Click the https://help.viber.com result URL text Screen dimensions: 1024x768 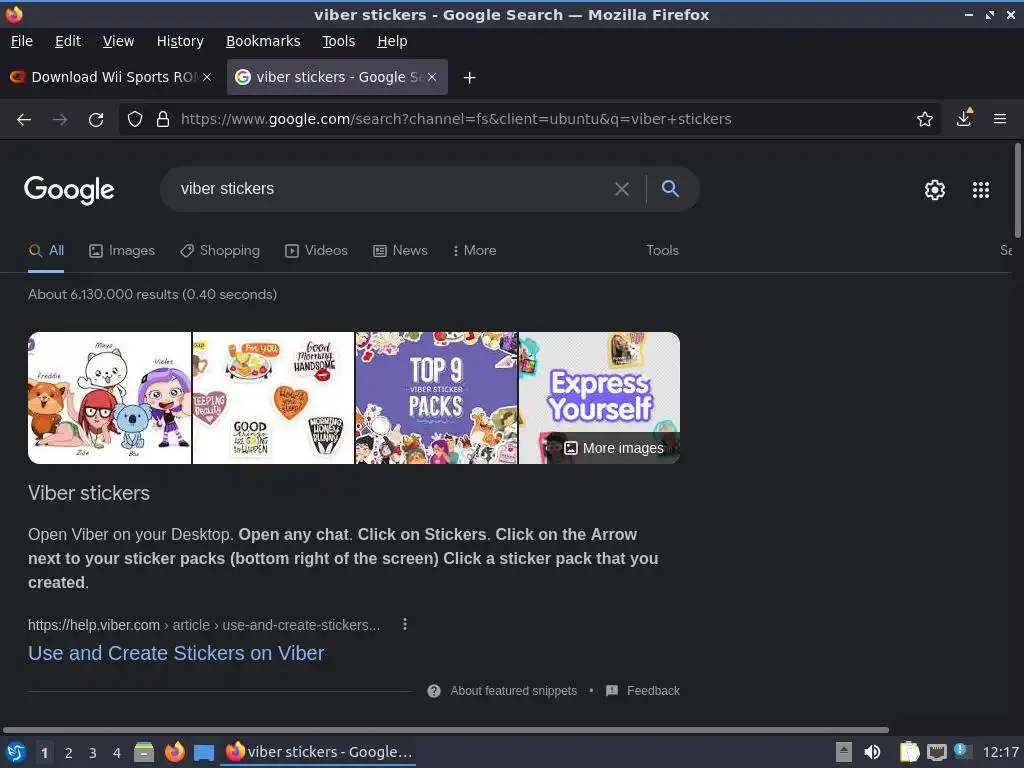[93, 625]
